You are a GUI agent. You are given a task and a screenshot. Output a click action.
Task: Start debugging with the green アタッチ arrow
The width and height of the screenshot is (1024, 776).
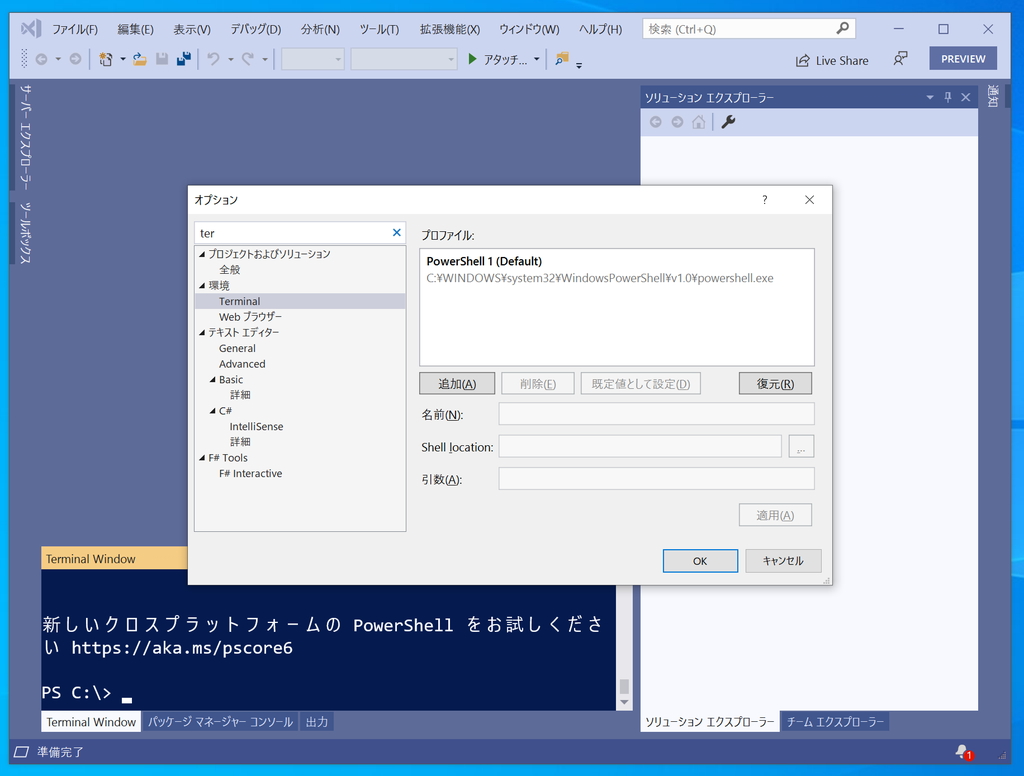click(x=470, y=59)
